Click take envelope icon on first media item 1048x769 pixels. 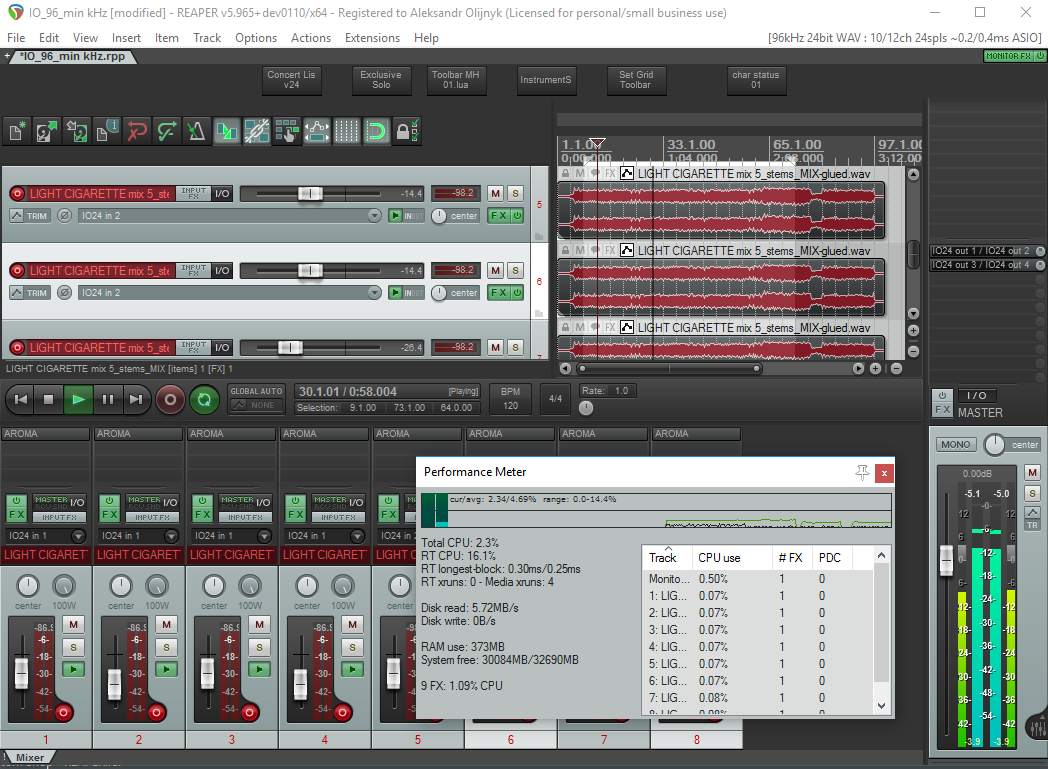click(627, 174)
